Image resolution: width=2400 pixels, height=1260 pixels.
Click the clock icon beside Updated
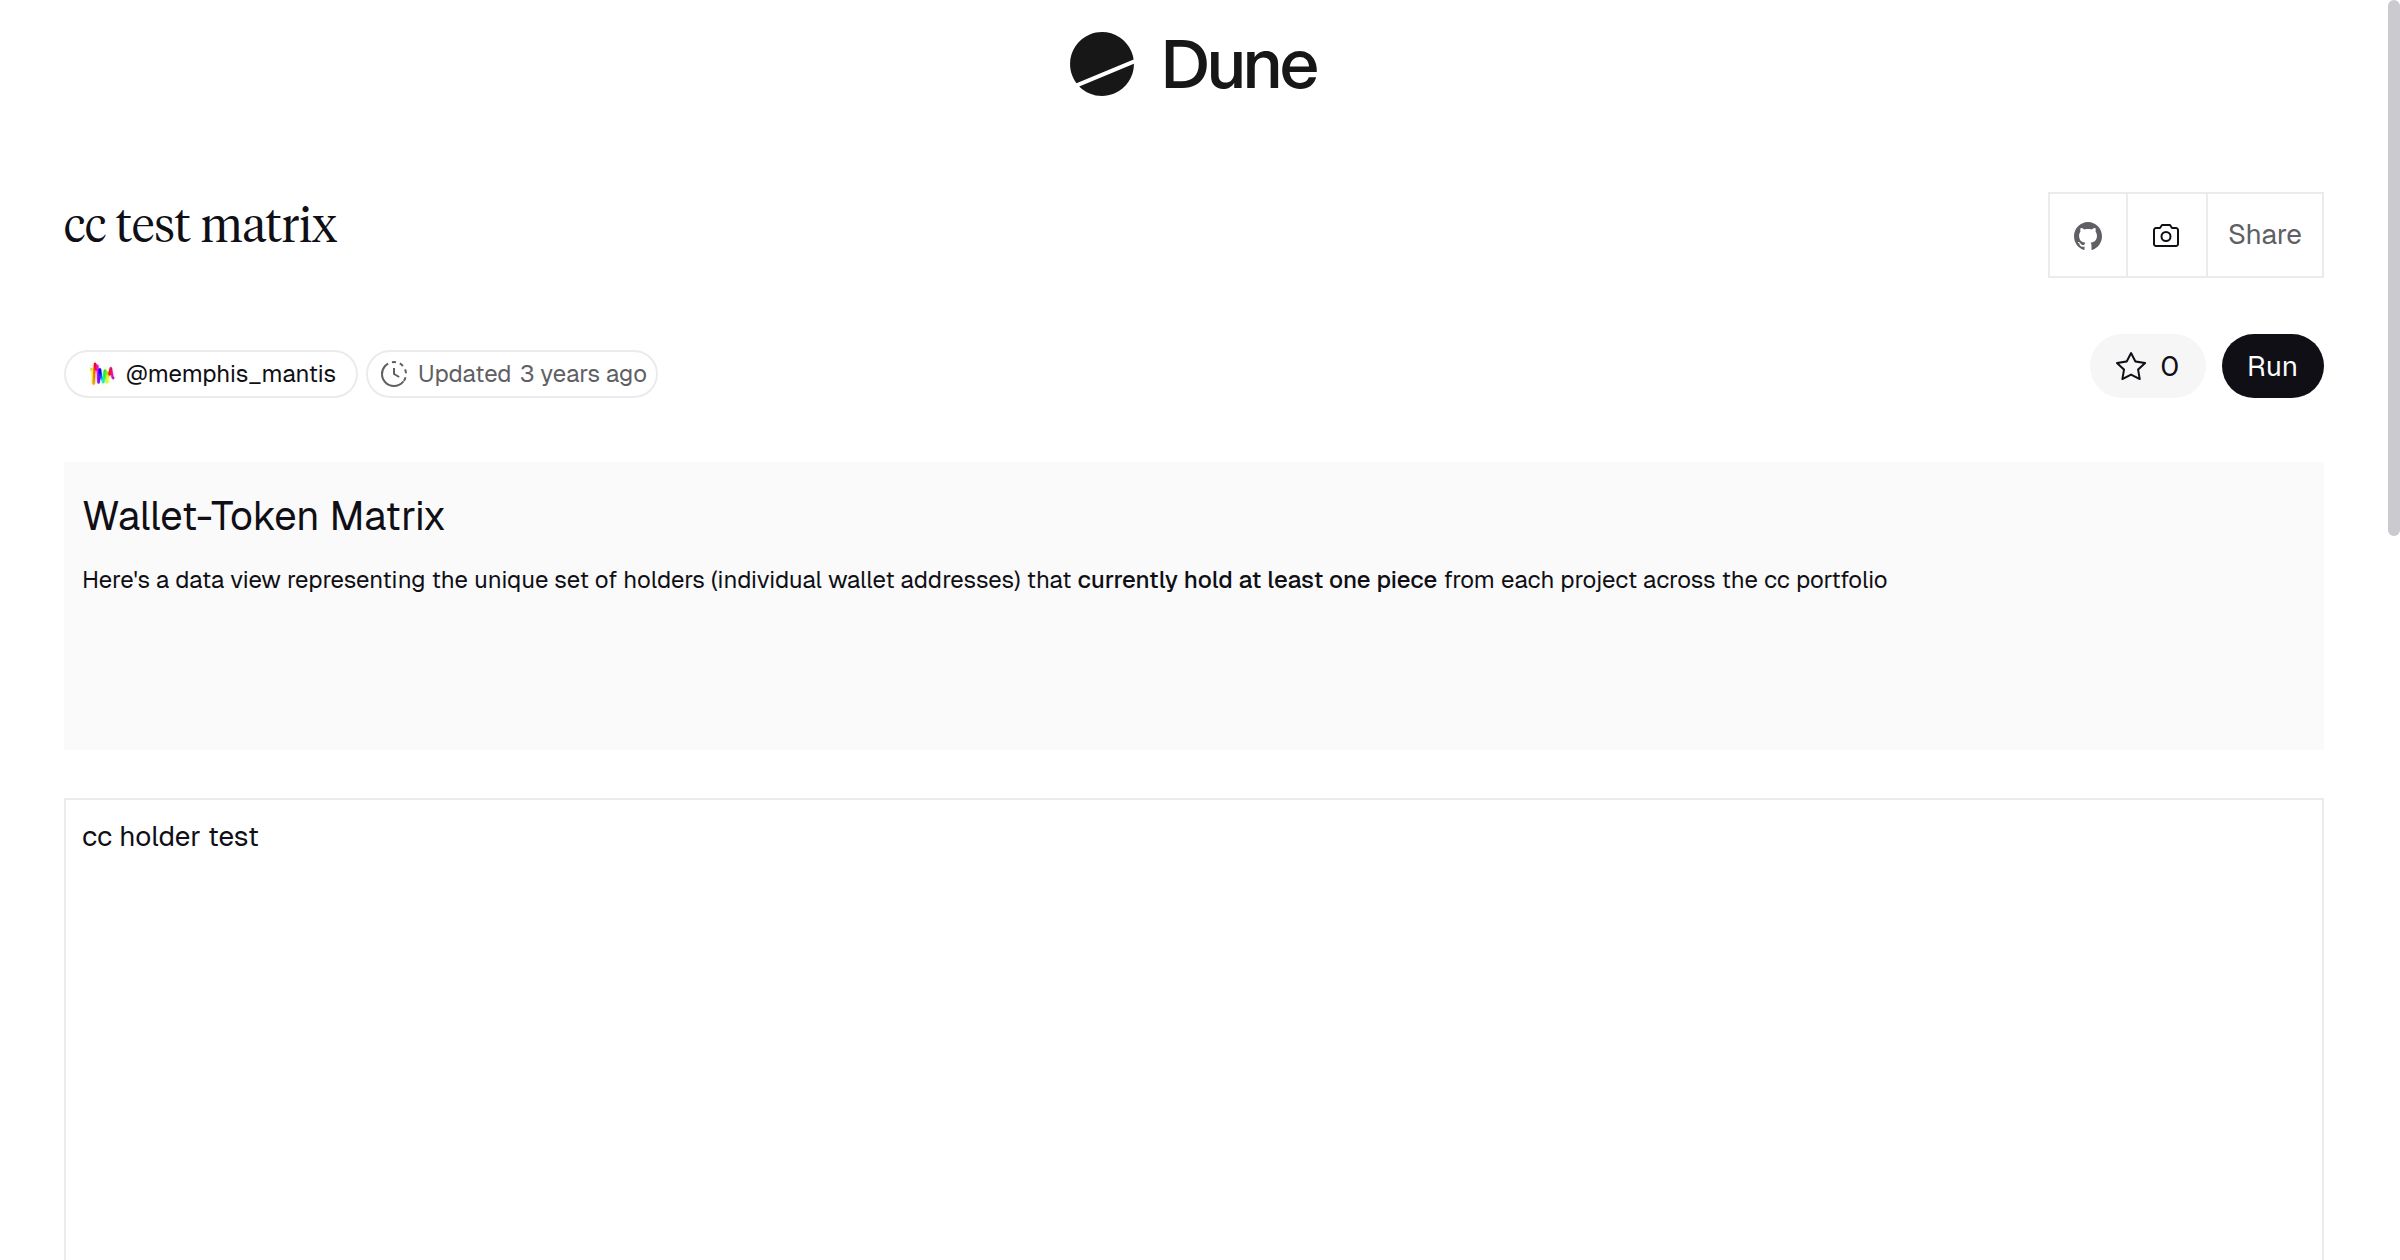[394, 374]
